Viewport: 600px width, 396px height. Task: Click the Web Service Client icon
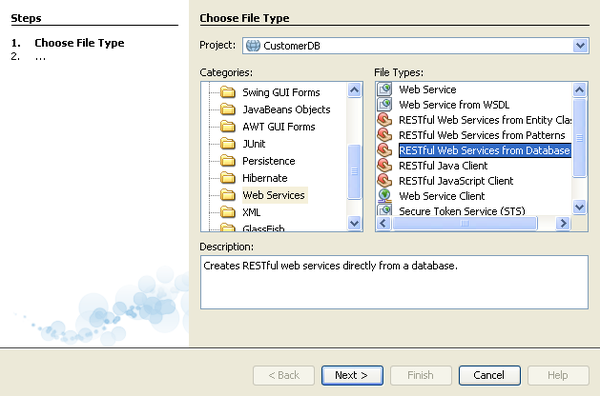[385, 196]
